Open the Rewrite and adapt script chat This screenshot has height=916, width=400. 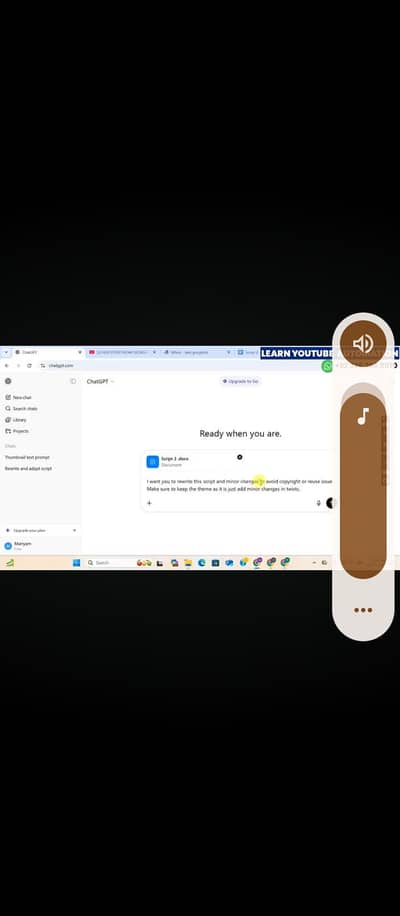click(x=28, y=469)
